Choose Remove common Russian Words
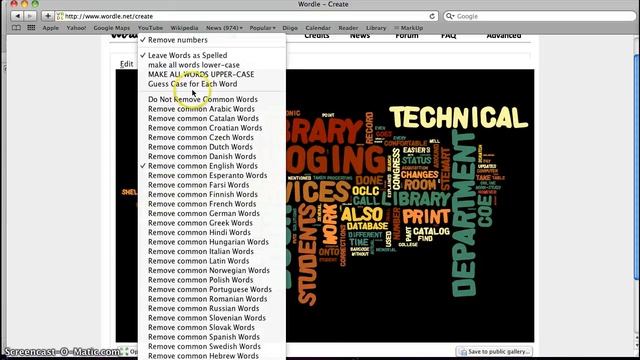This screenshot has width=640, height=360. coord(212,308)
